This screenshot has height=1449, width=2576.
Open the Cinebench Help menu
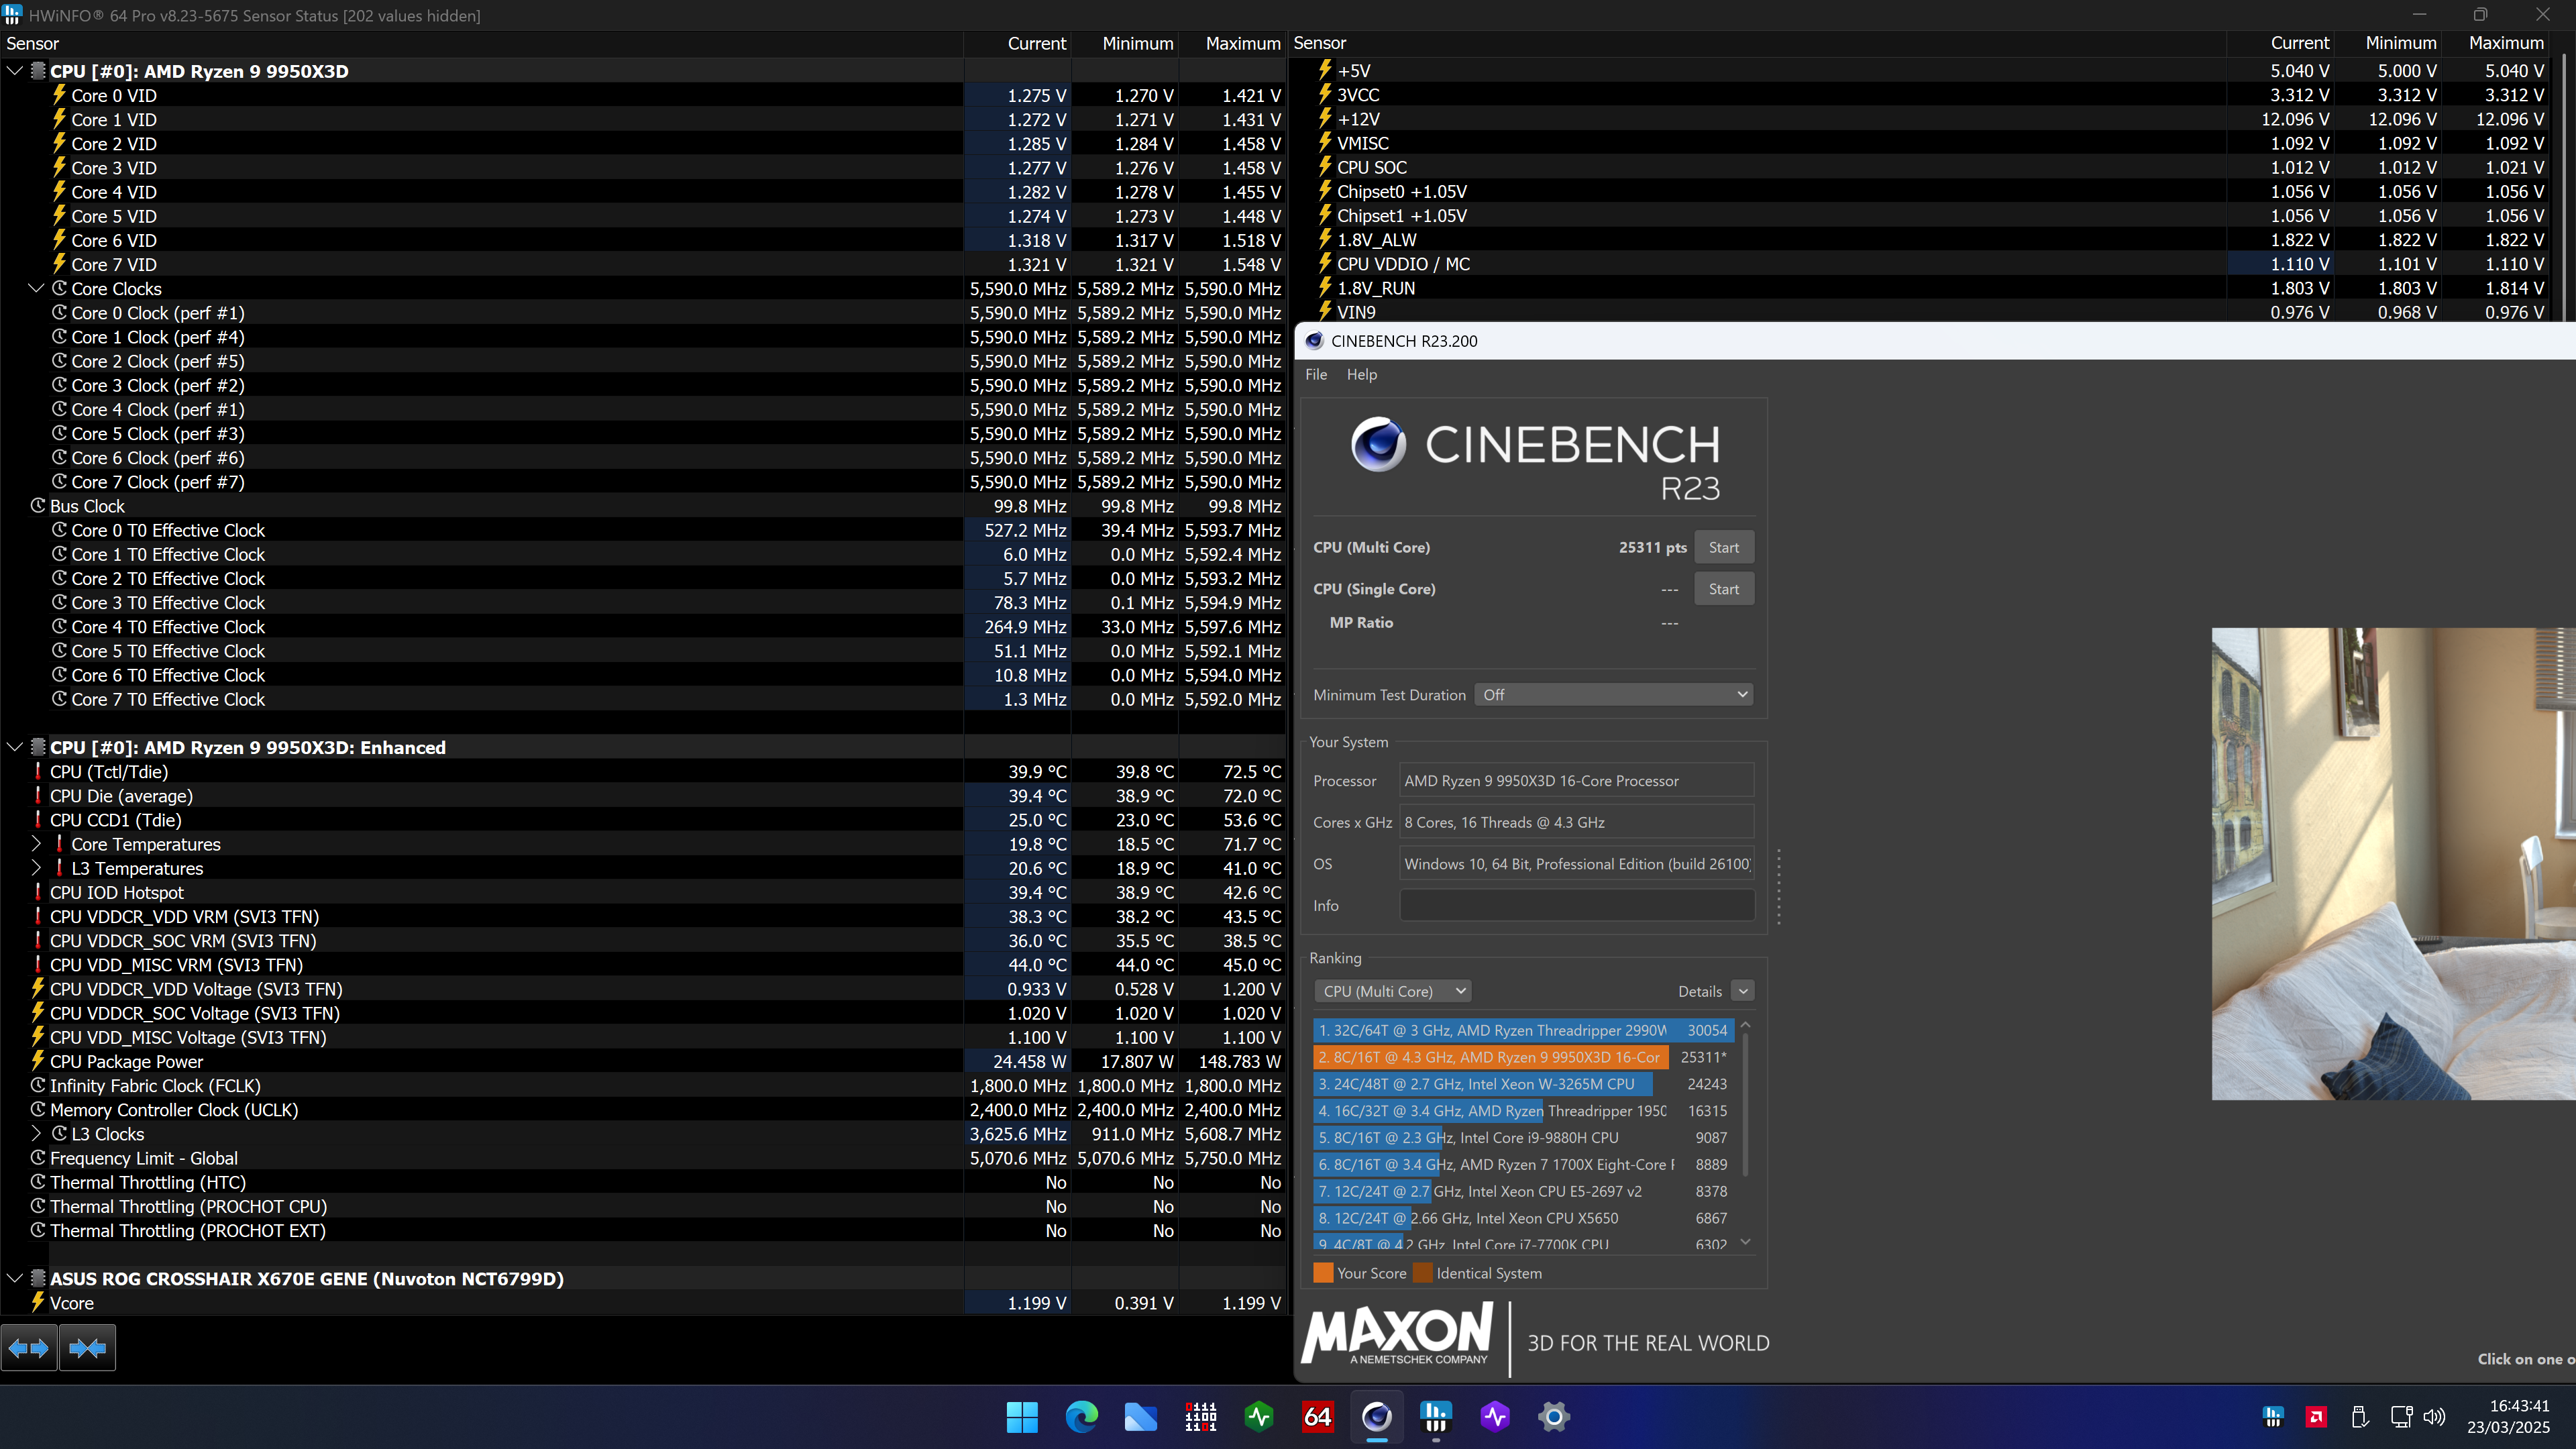1361,374
